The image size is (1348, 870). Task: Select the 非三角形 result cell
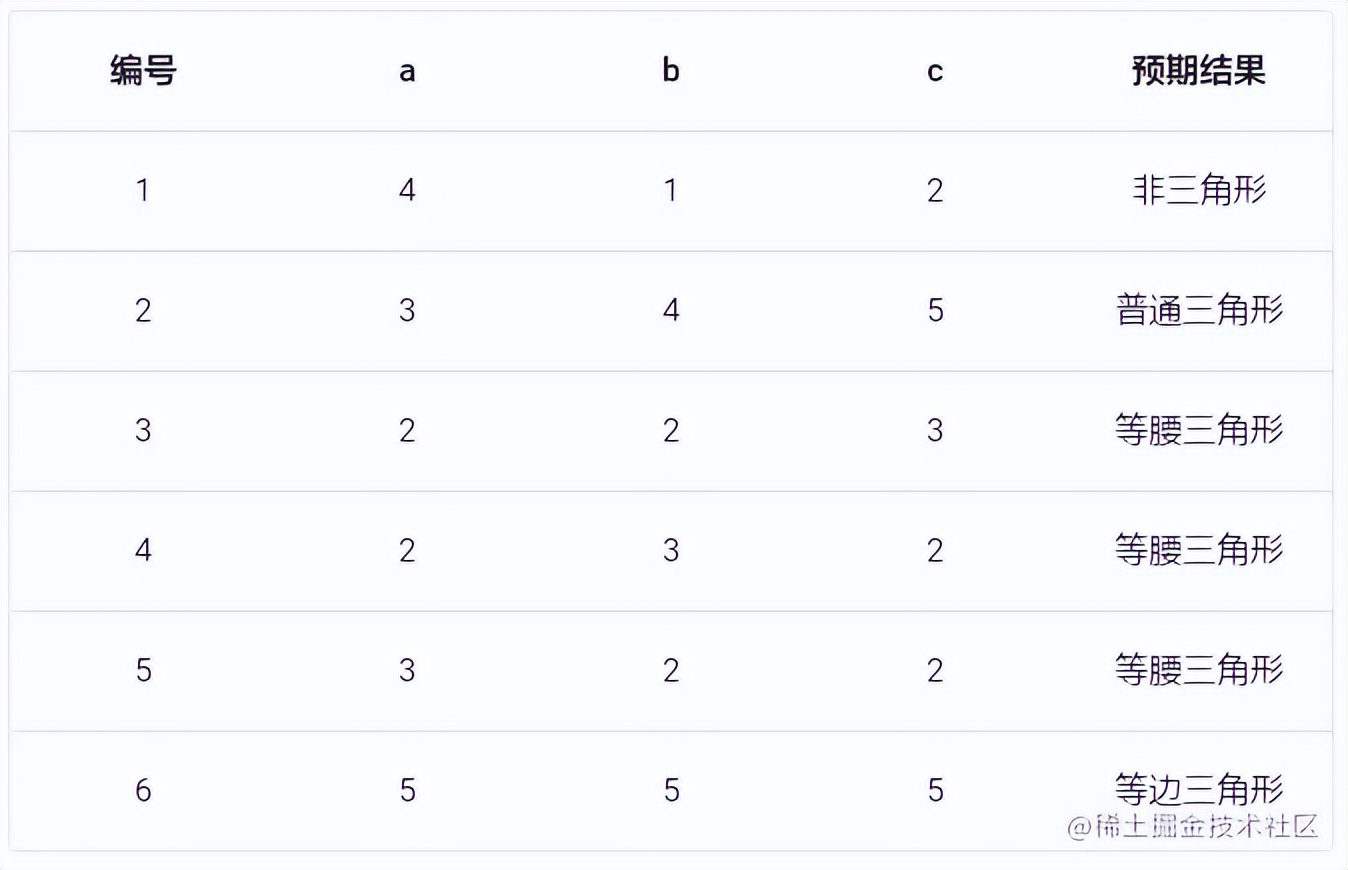tap(1198, 190)
